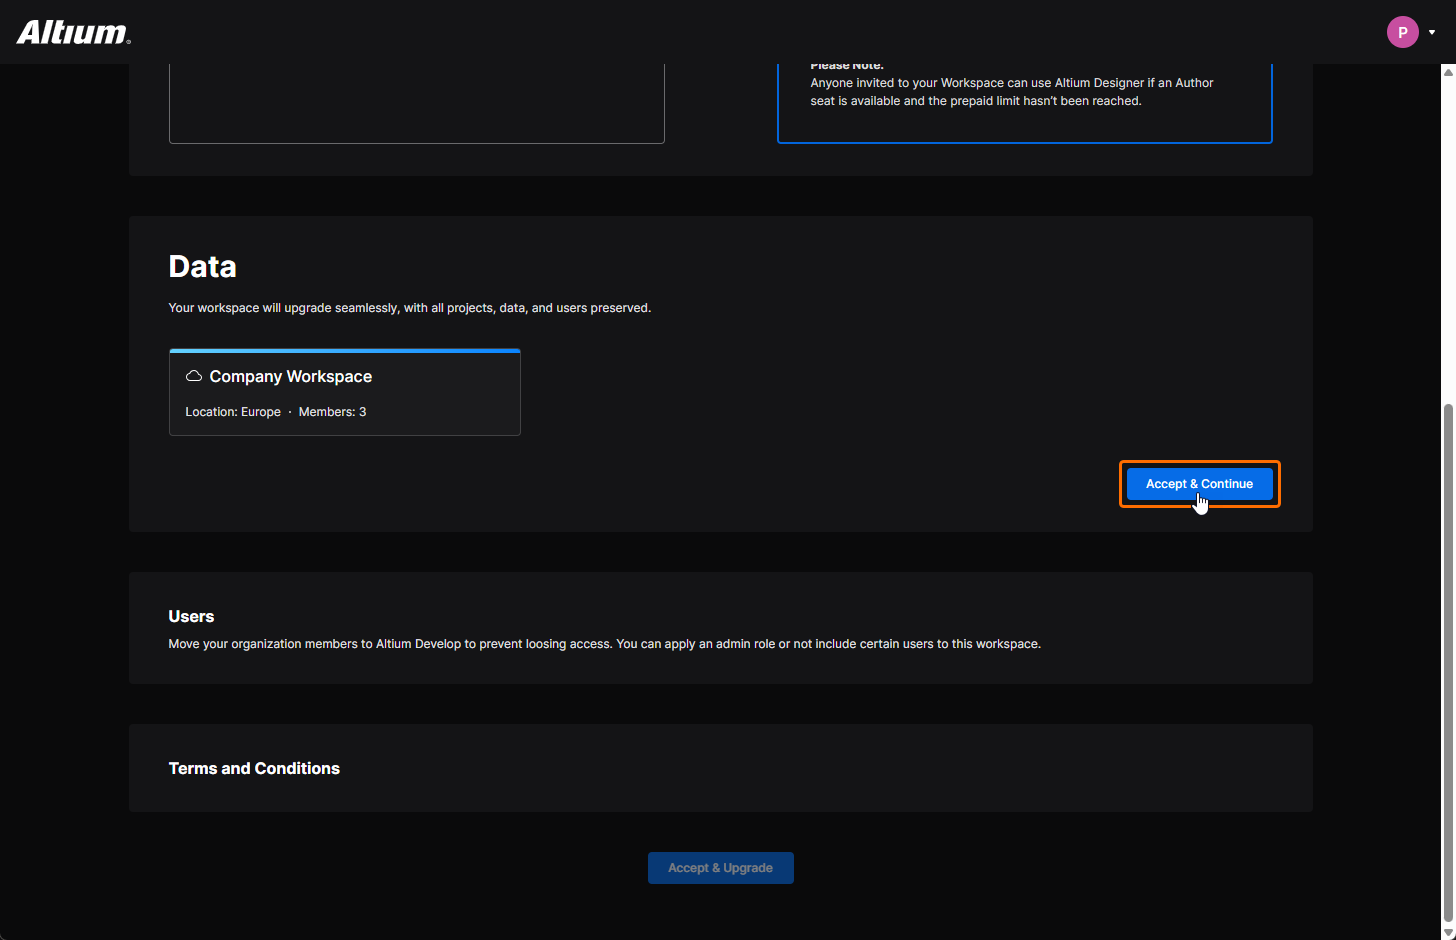Click the scrollbar up arrow
The height and width of the screenshot is (940, 1456).
(x=1448, y=72)
